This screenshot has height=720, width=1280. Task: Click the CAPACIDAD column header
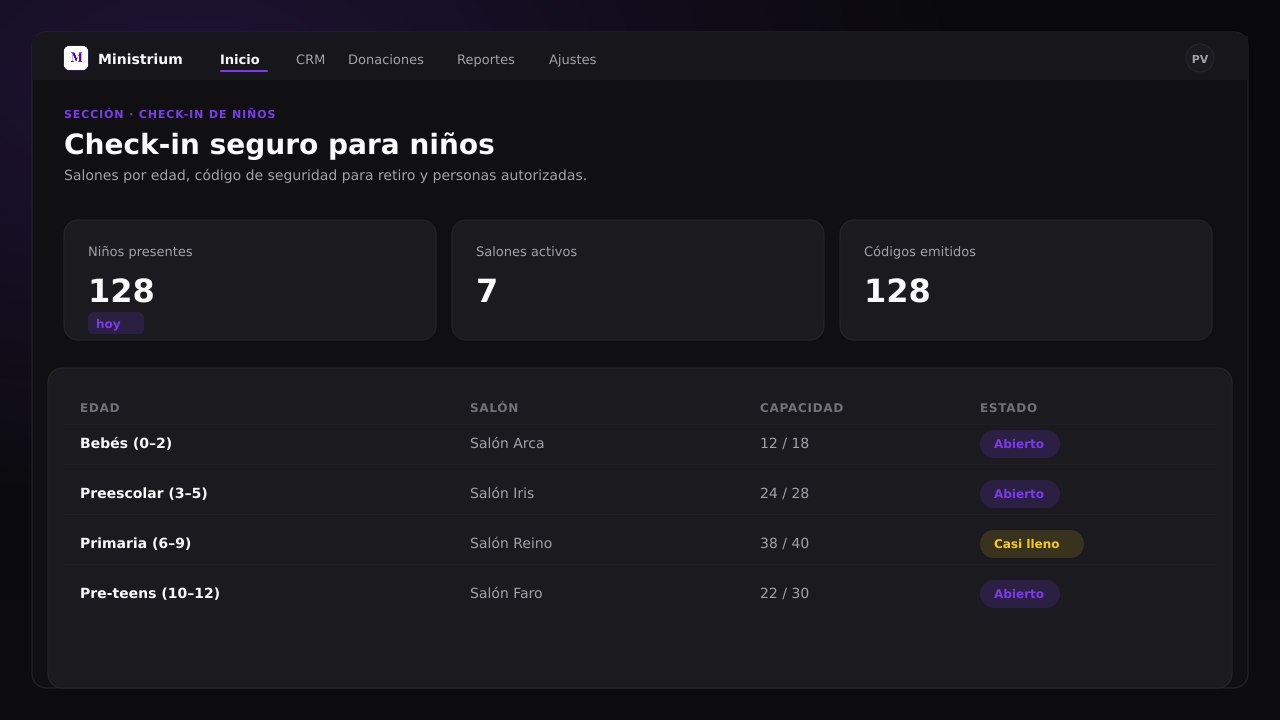coord(802,408)
